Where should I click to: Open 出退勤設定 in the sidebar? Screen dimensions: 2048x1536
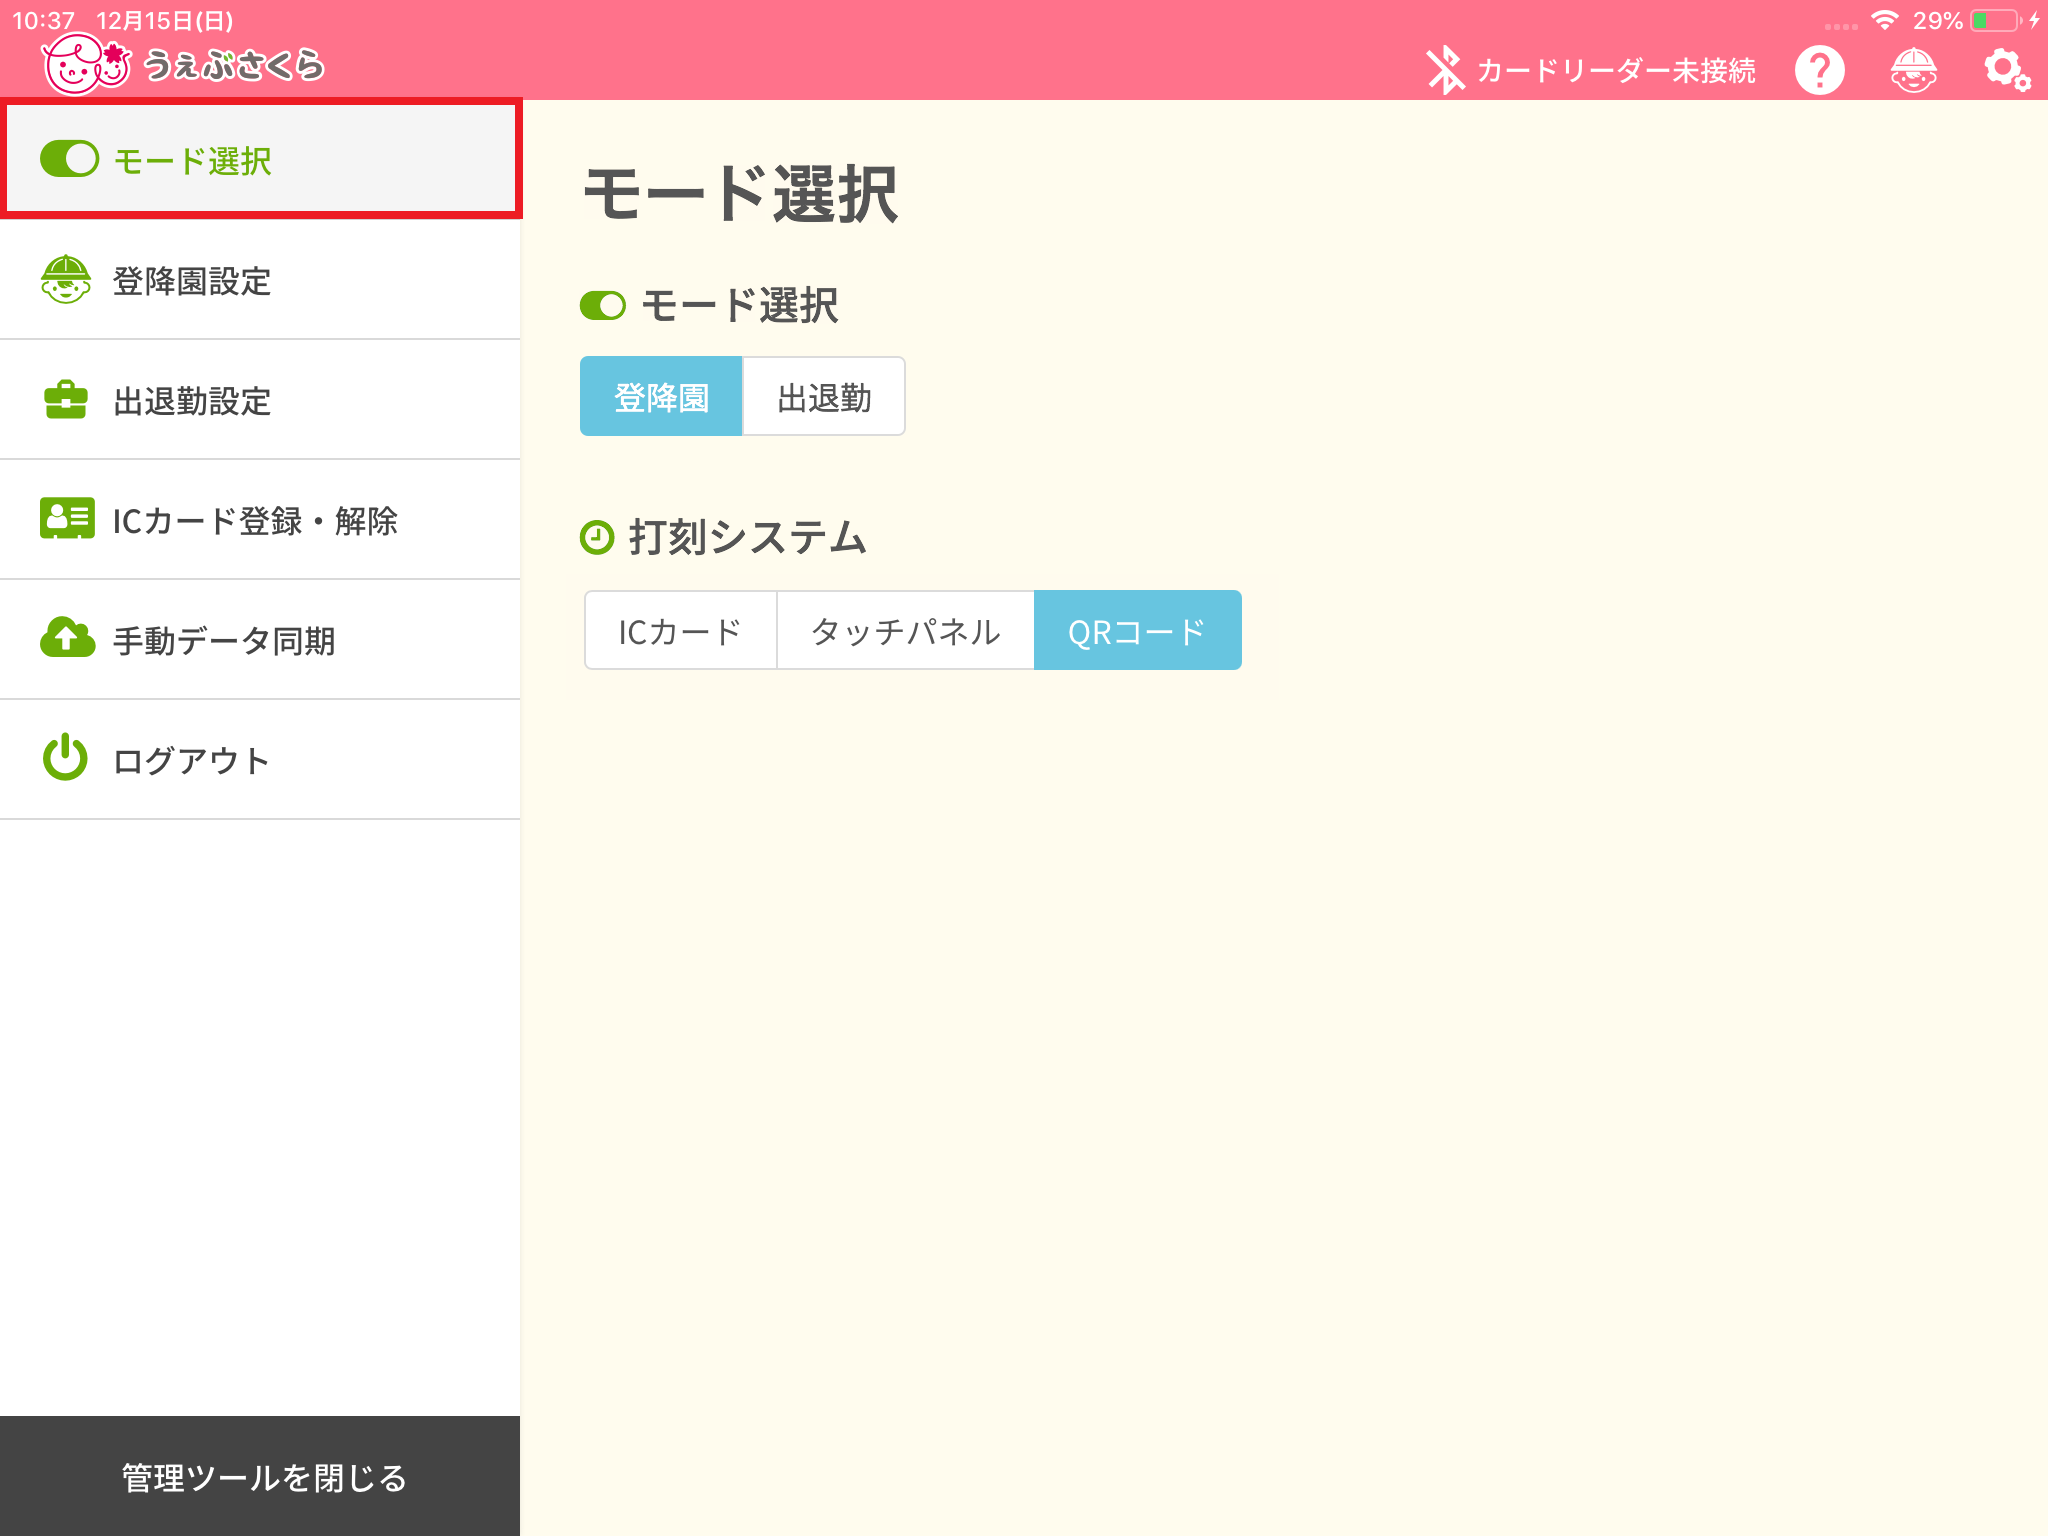pos(260,400)
